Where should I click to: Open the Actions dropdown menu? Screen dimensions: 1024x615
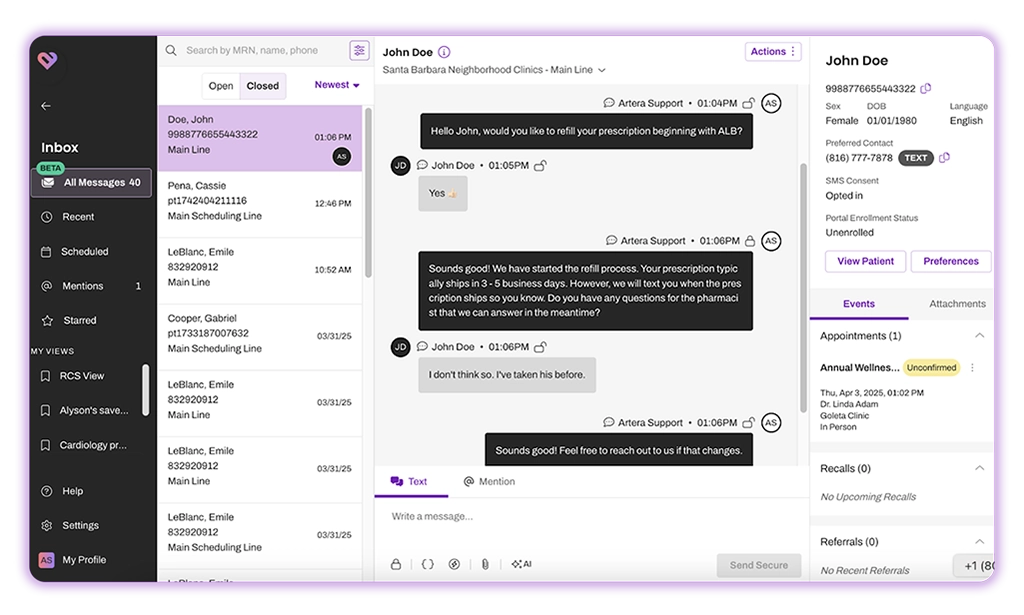[773, 52]
